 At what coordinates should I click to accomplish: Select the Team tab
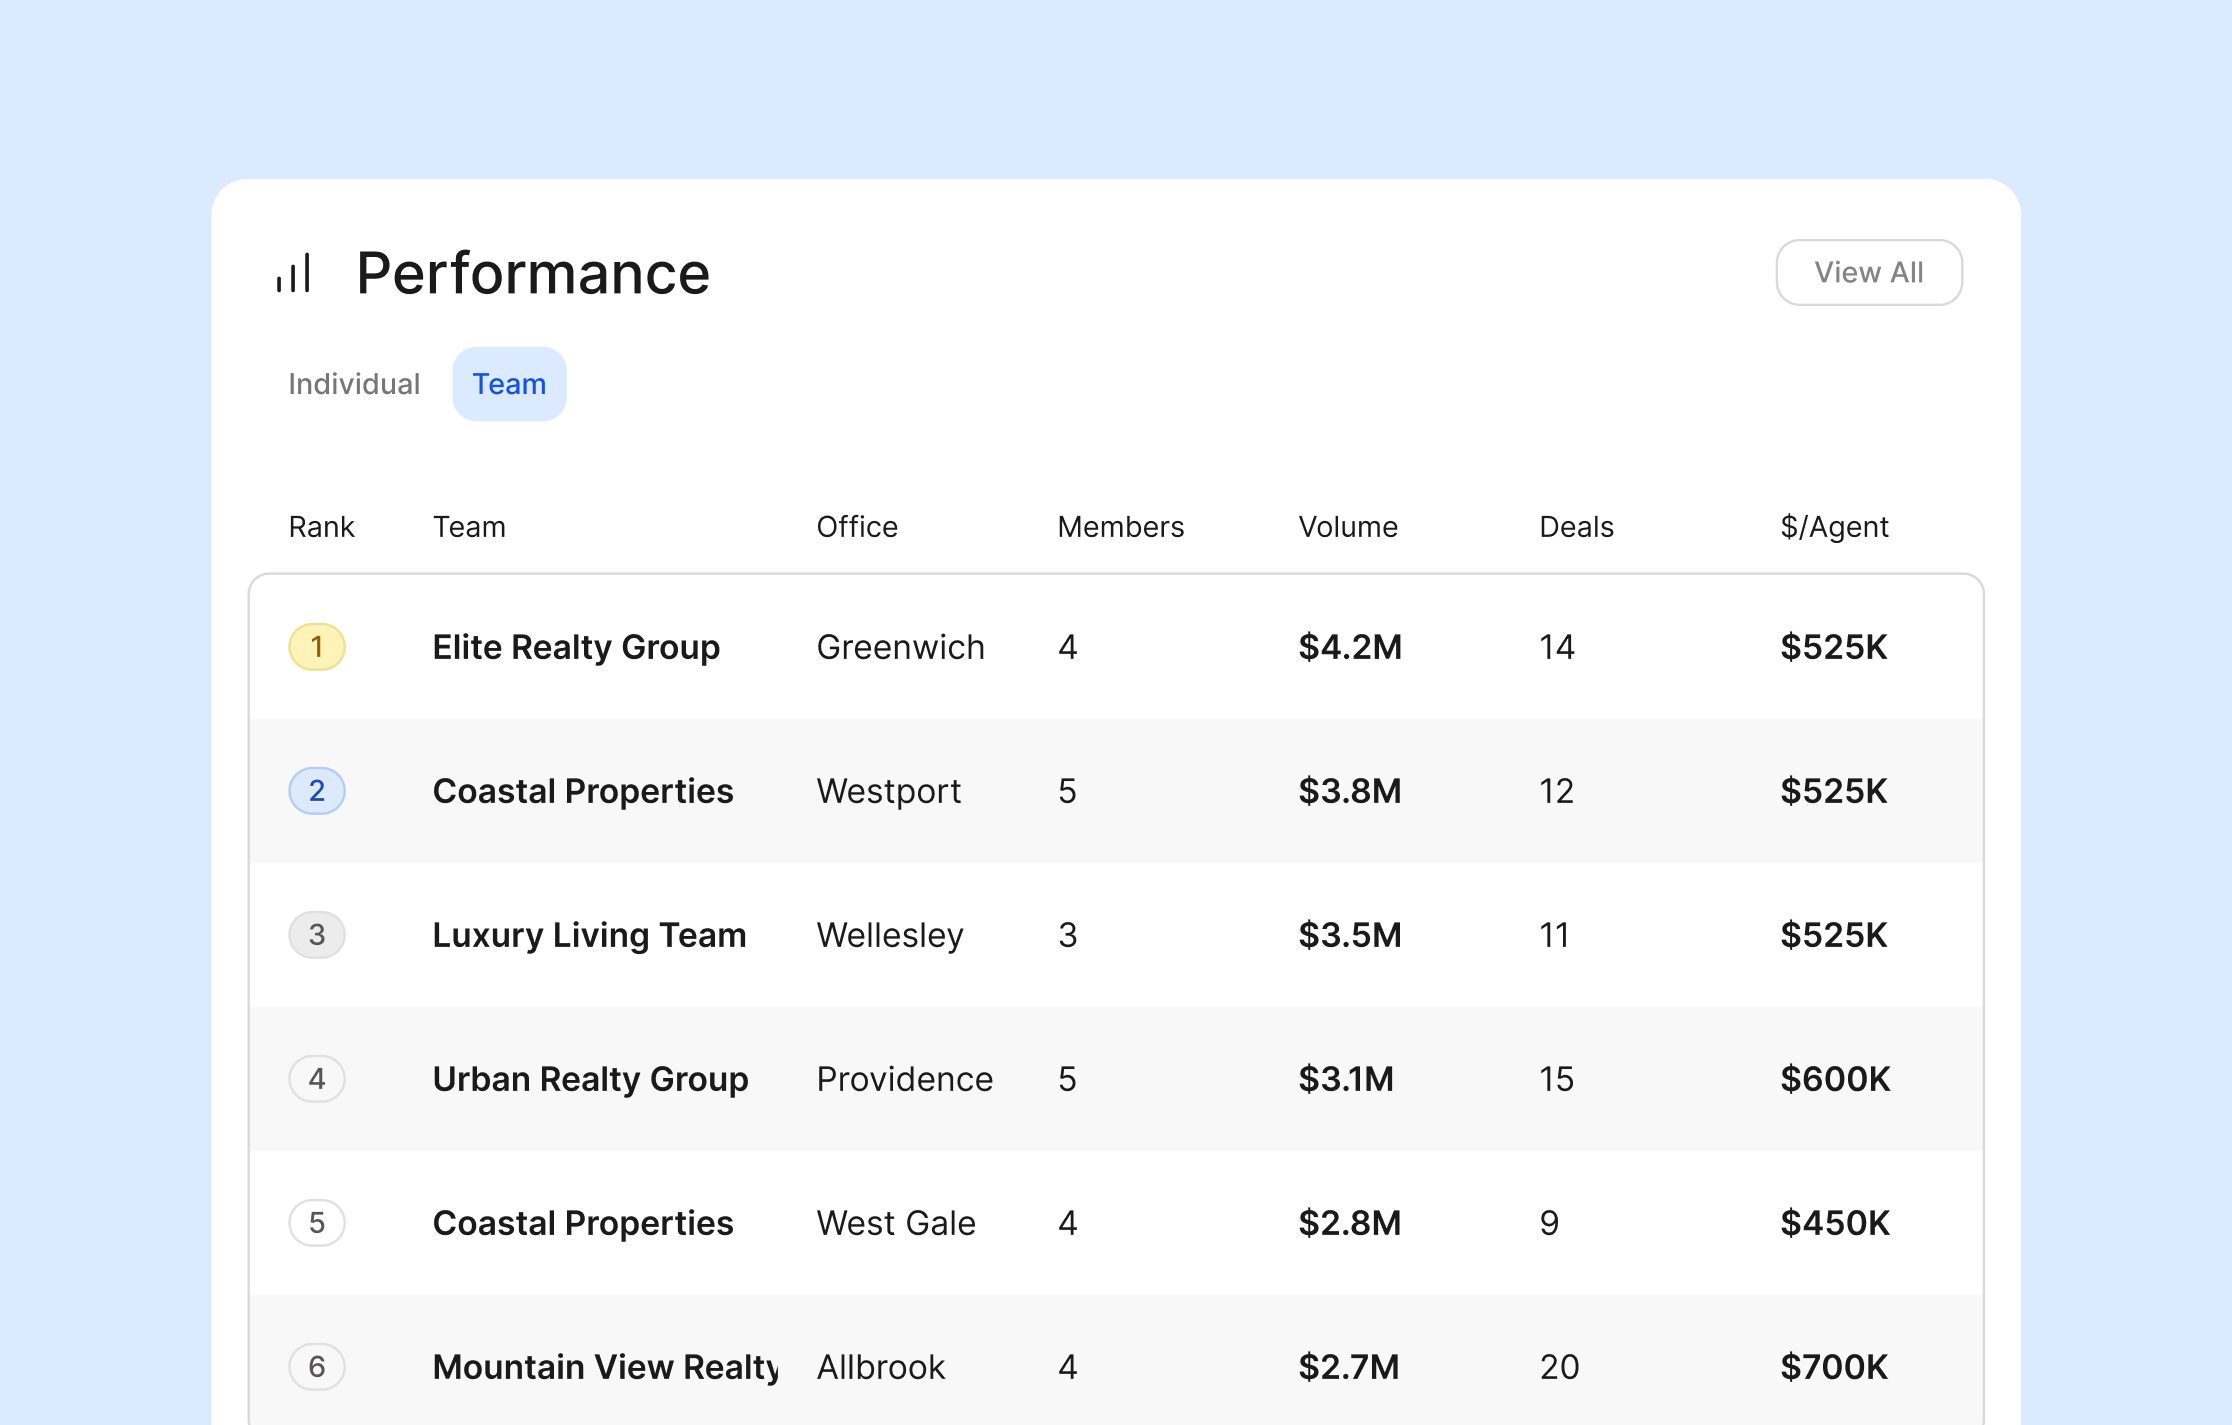point(509,384)
